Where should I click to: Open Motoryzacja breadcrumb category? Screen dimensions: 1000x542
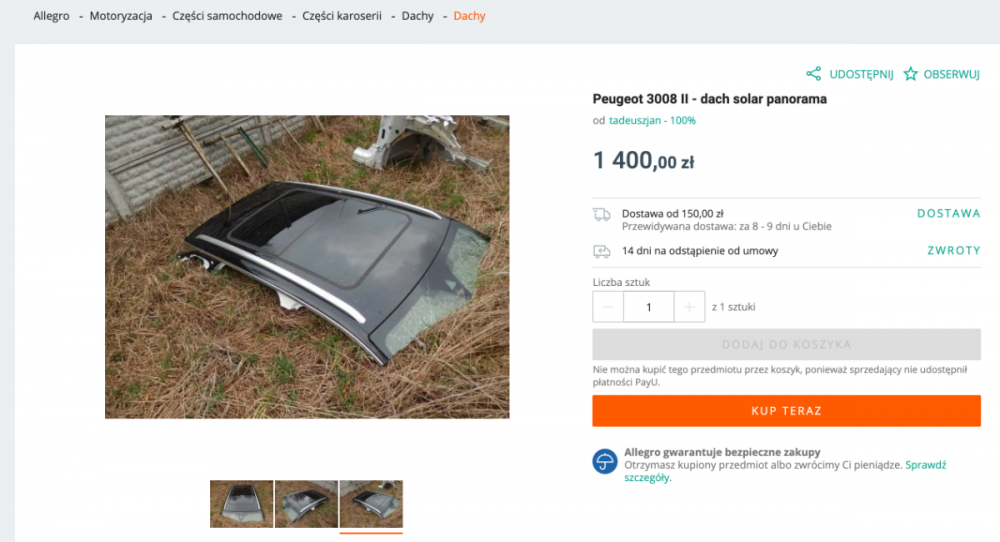point(120,16)
